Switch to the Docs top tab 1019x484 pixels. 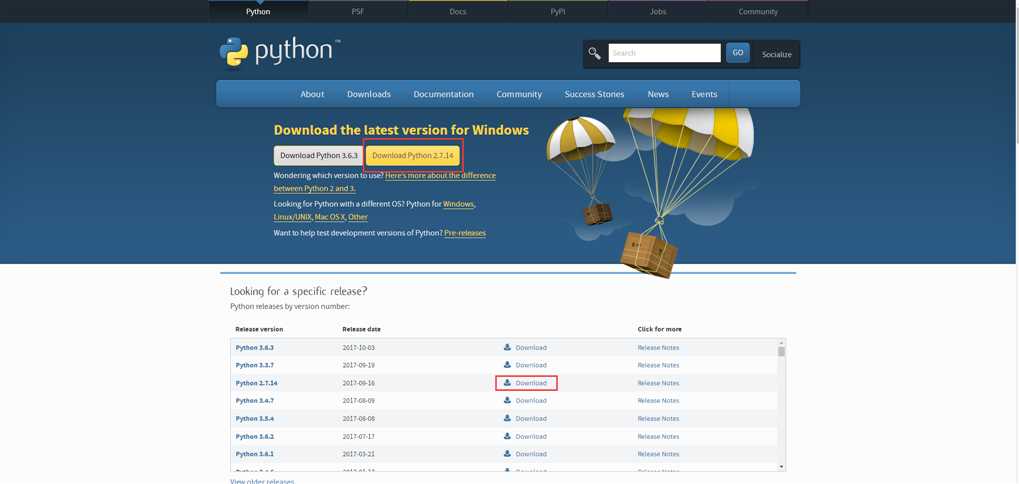(x=458, y=11)
